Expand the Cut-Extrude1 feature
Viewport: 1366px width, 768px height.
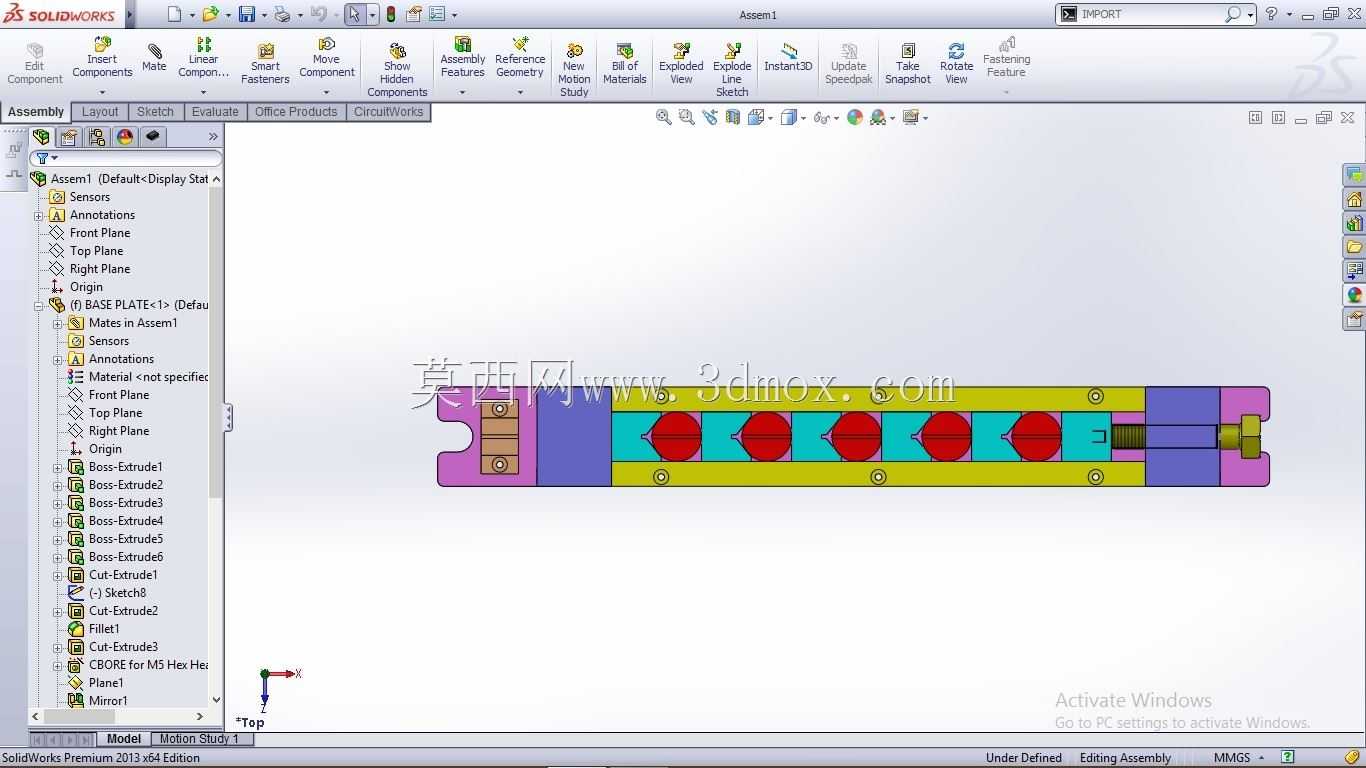(57, 575)
